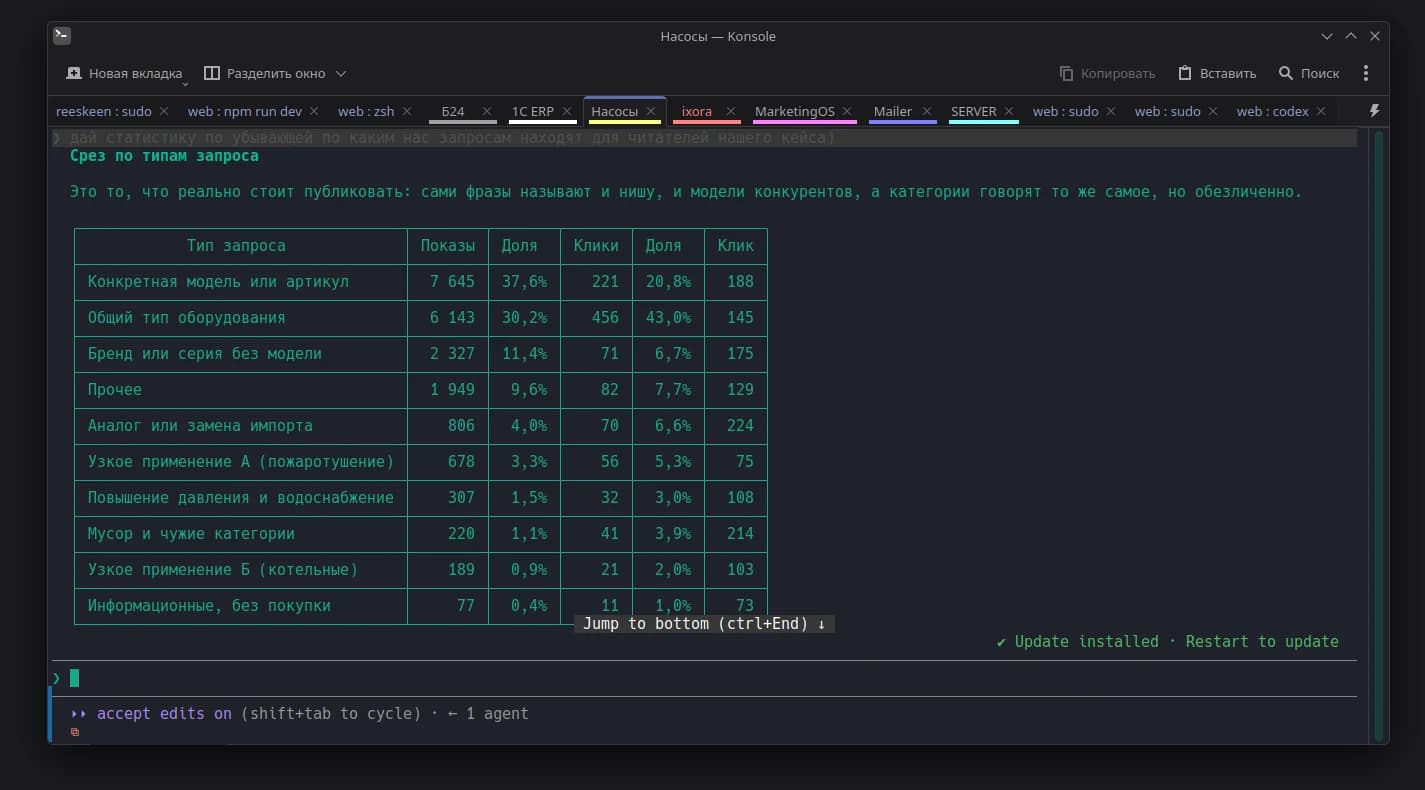Screen dimensions: 1425x790
Task: Click the Мусор и чужие категории cell
Action: click(x=191, y=534)
